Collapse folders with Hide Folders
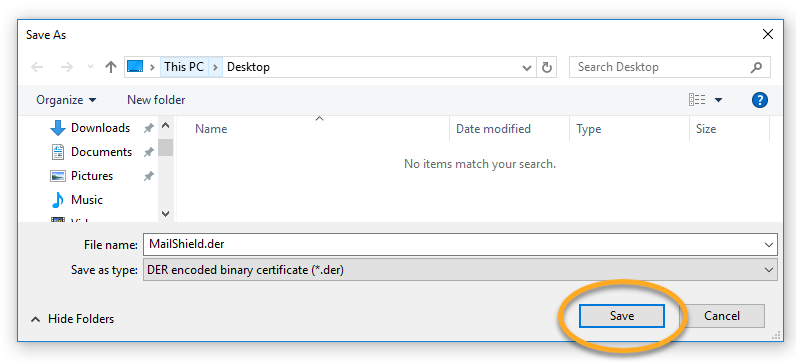796x363 pixels. 73,319
